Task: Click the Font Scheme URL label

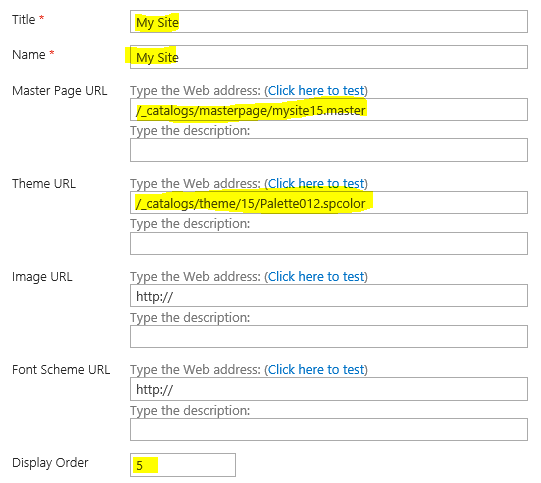Action: [x=61, y=369]
